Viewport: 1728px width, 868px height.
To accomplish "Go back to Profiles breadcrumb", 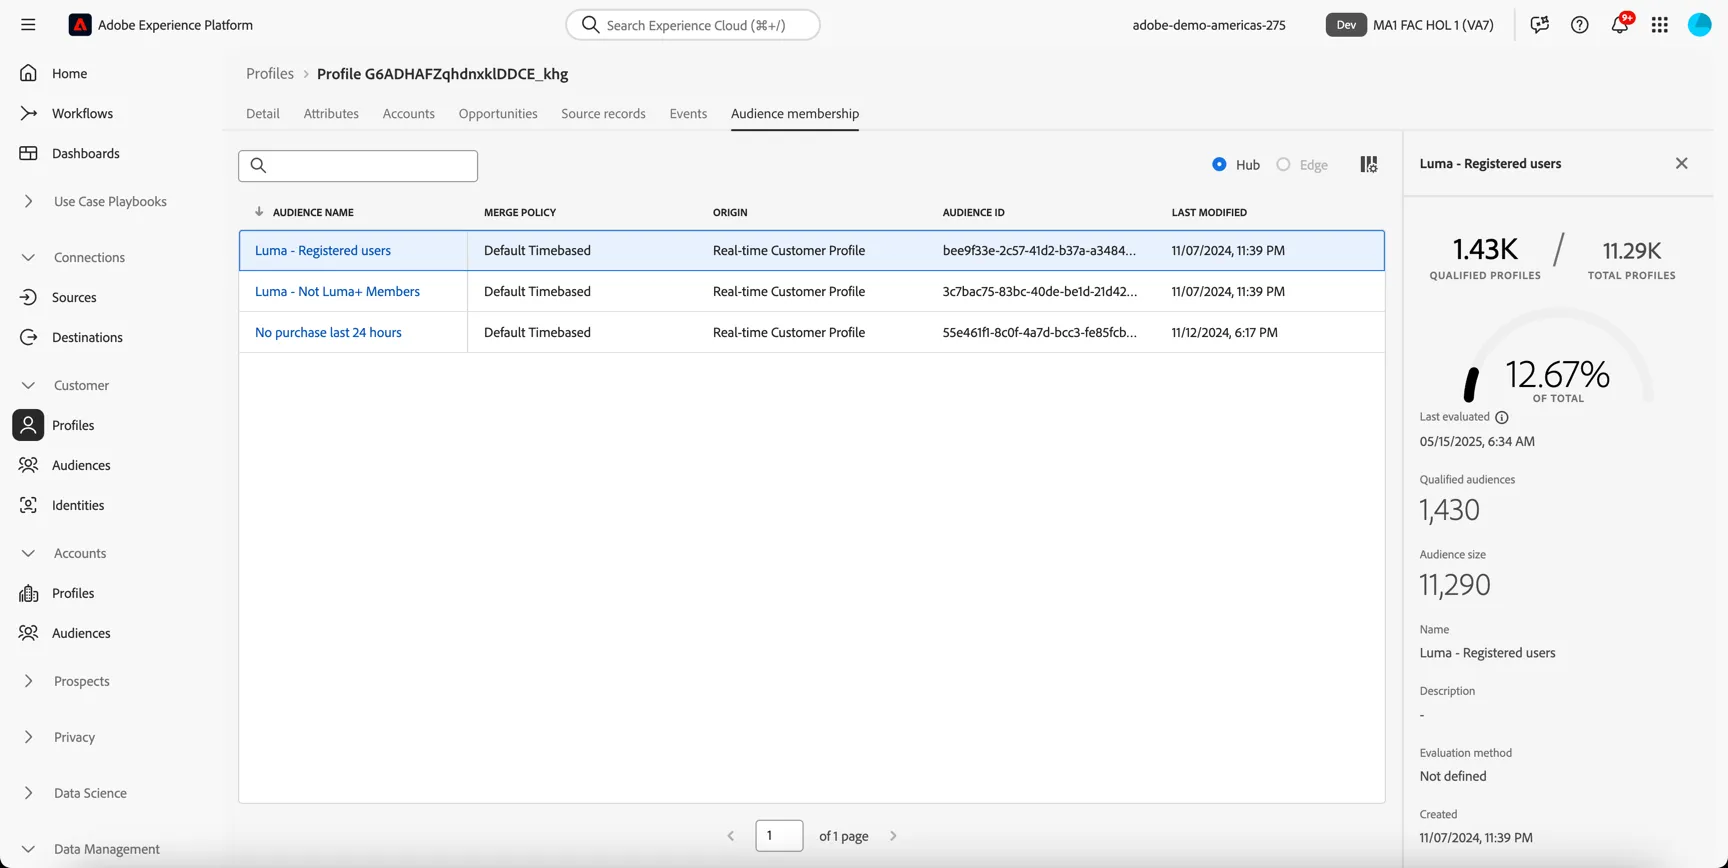I will click(270, 73).
